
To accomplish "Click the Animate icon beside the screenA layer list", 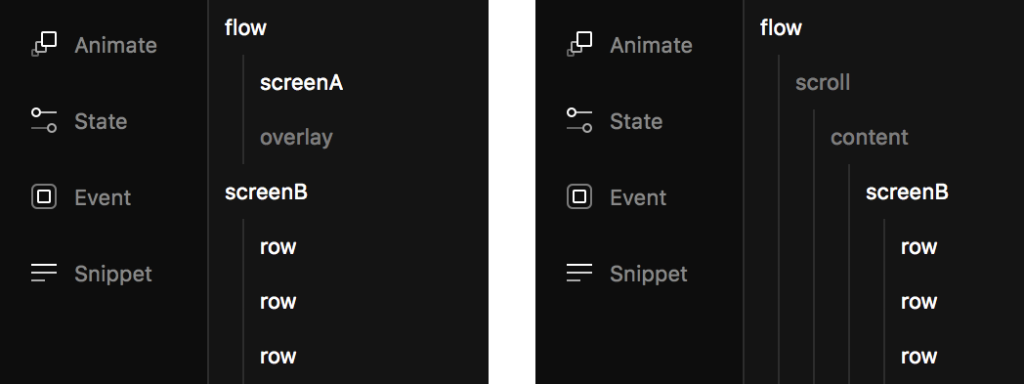I will tap(44, 44).
